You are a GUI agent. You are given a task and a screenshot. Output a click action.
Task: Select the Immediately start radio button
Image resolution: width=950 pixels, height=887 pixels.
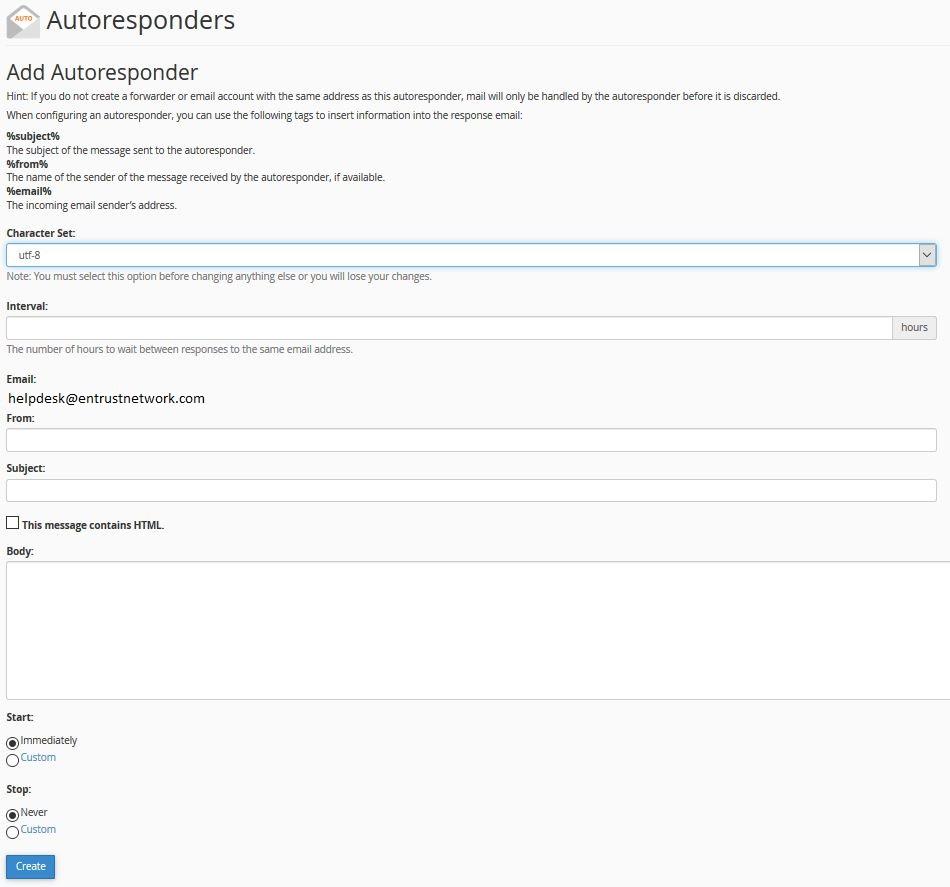(x=12, y=743)
